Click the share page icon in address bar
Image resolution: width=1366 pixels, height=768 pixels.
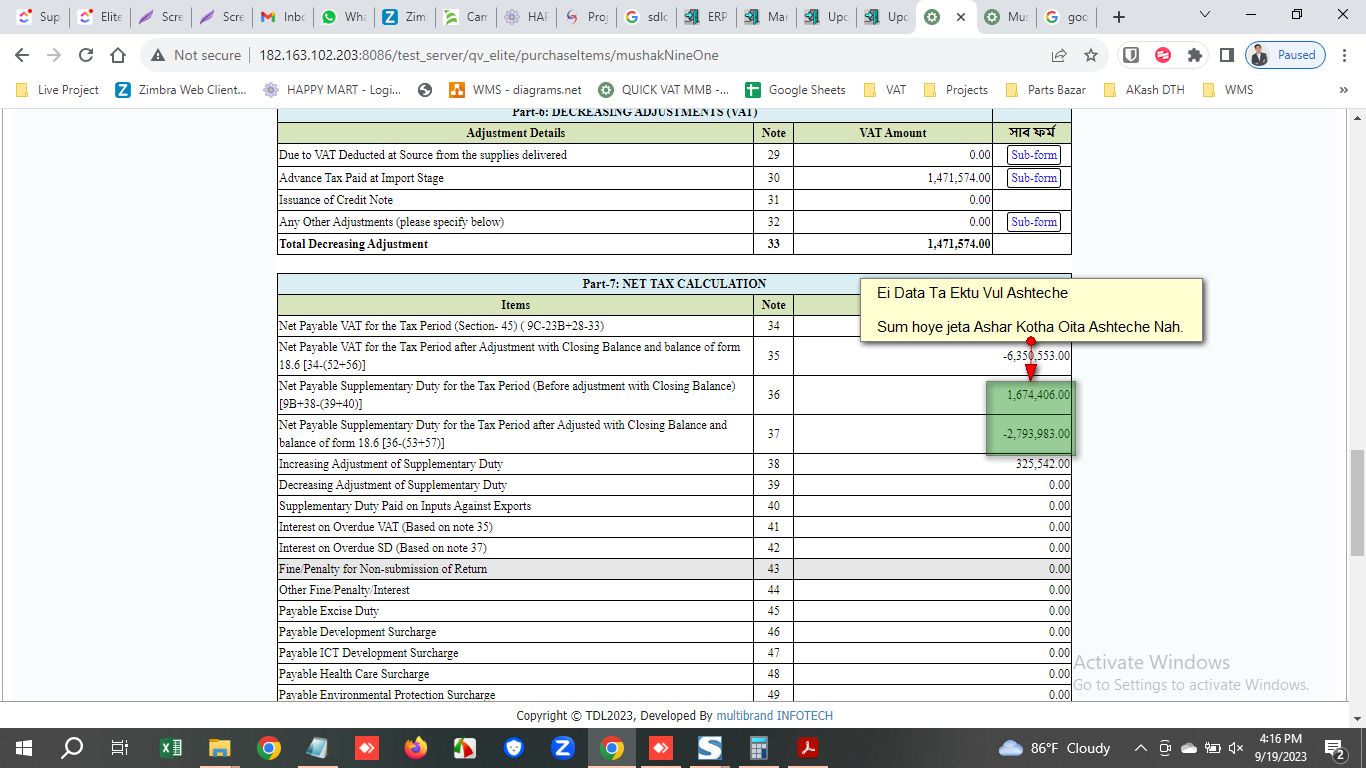tap(1059, 55)
